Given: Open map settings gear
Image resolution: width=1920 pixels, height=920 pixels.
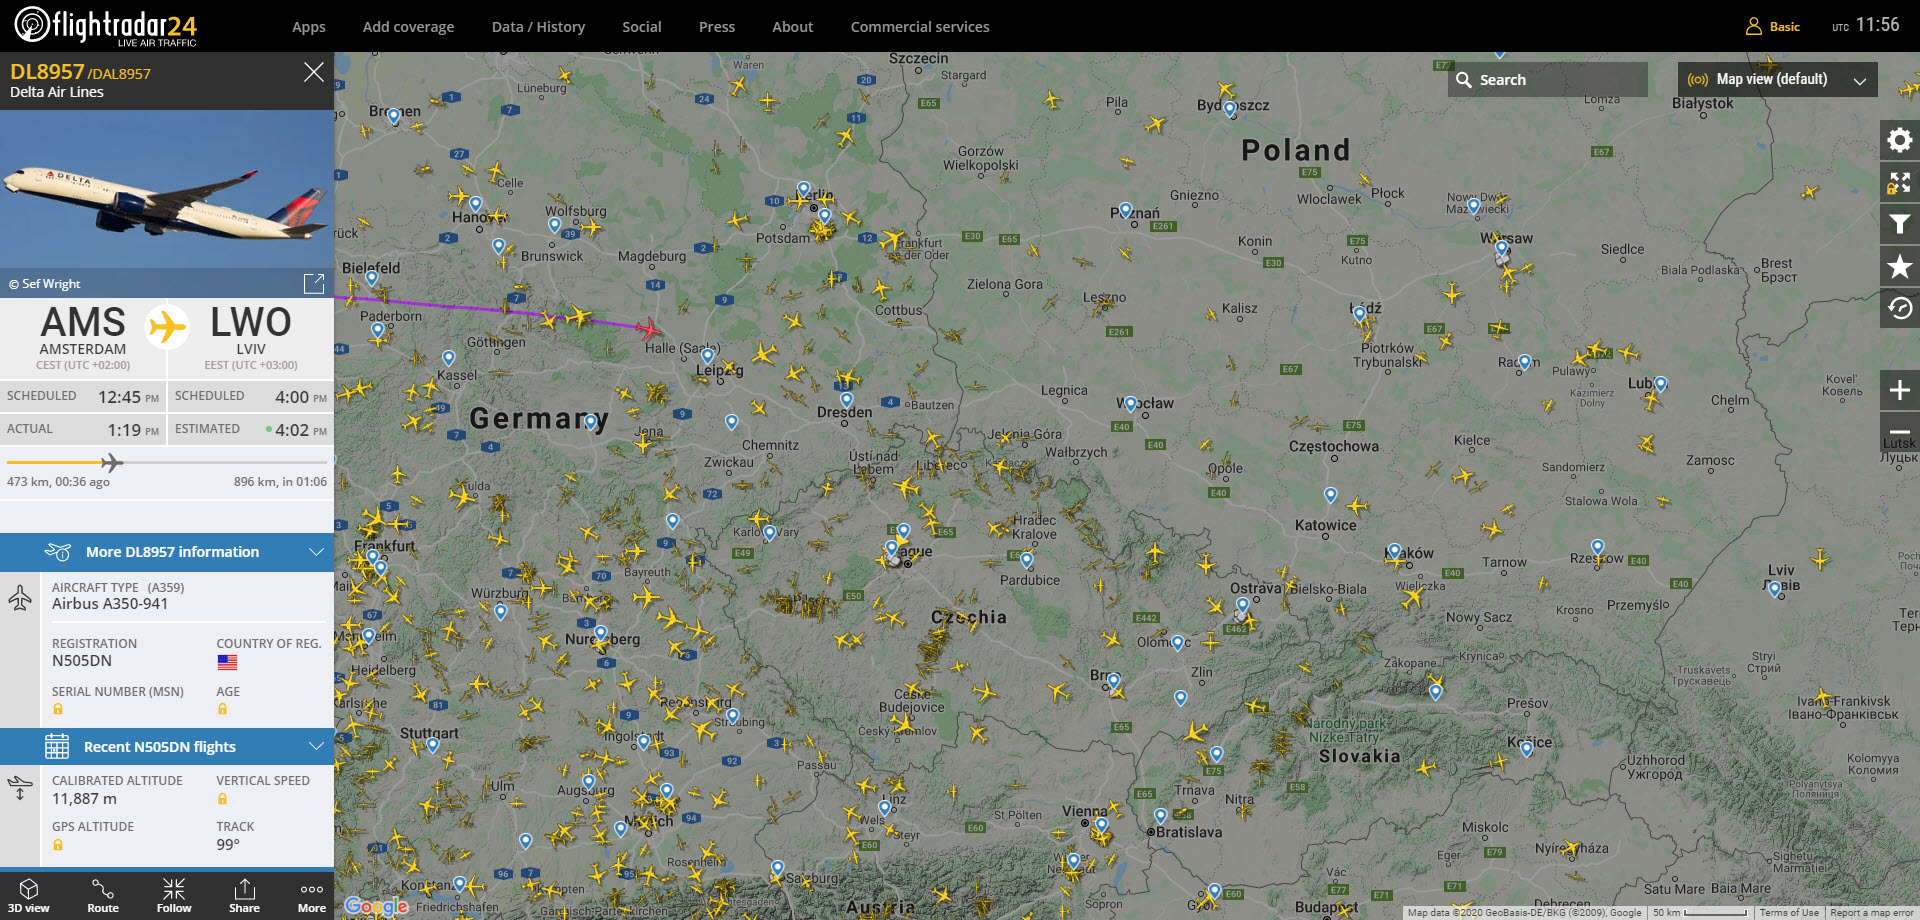Looking at the screenshot, I should [1899, 140].
